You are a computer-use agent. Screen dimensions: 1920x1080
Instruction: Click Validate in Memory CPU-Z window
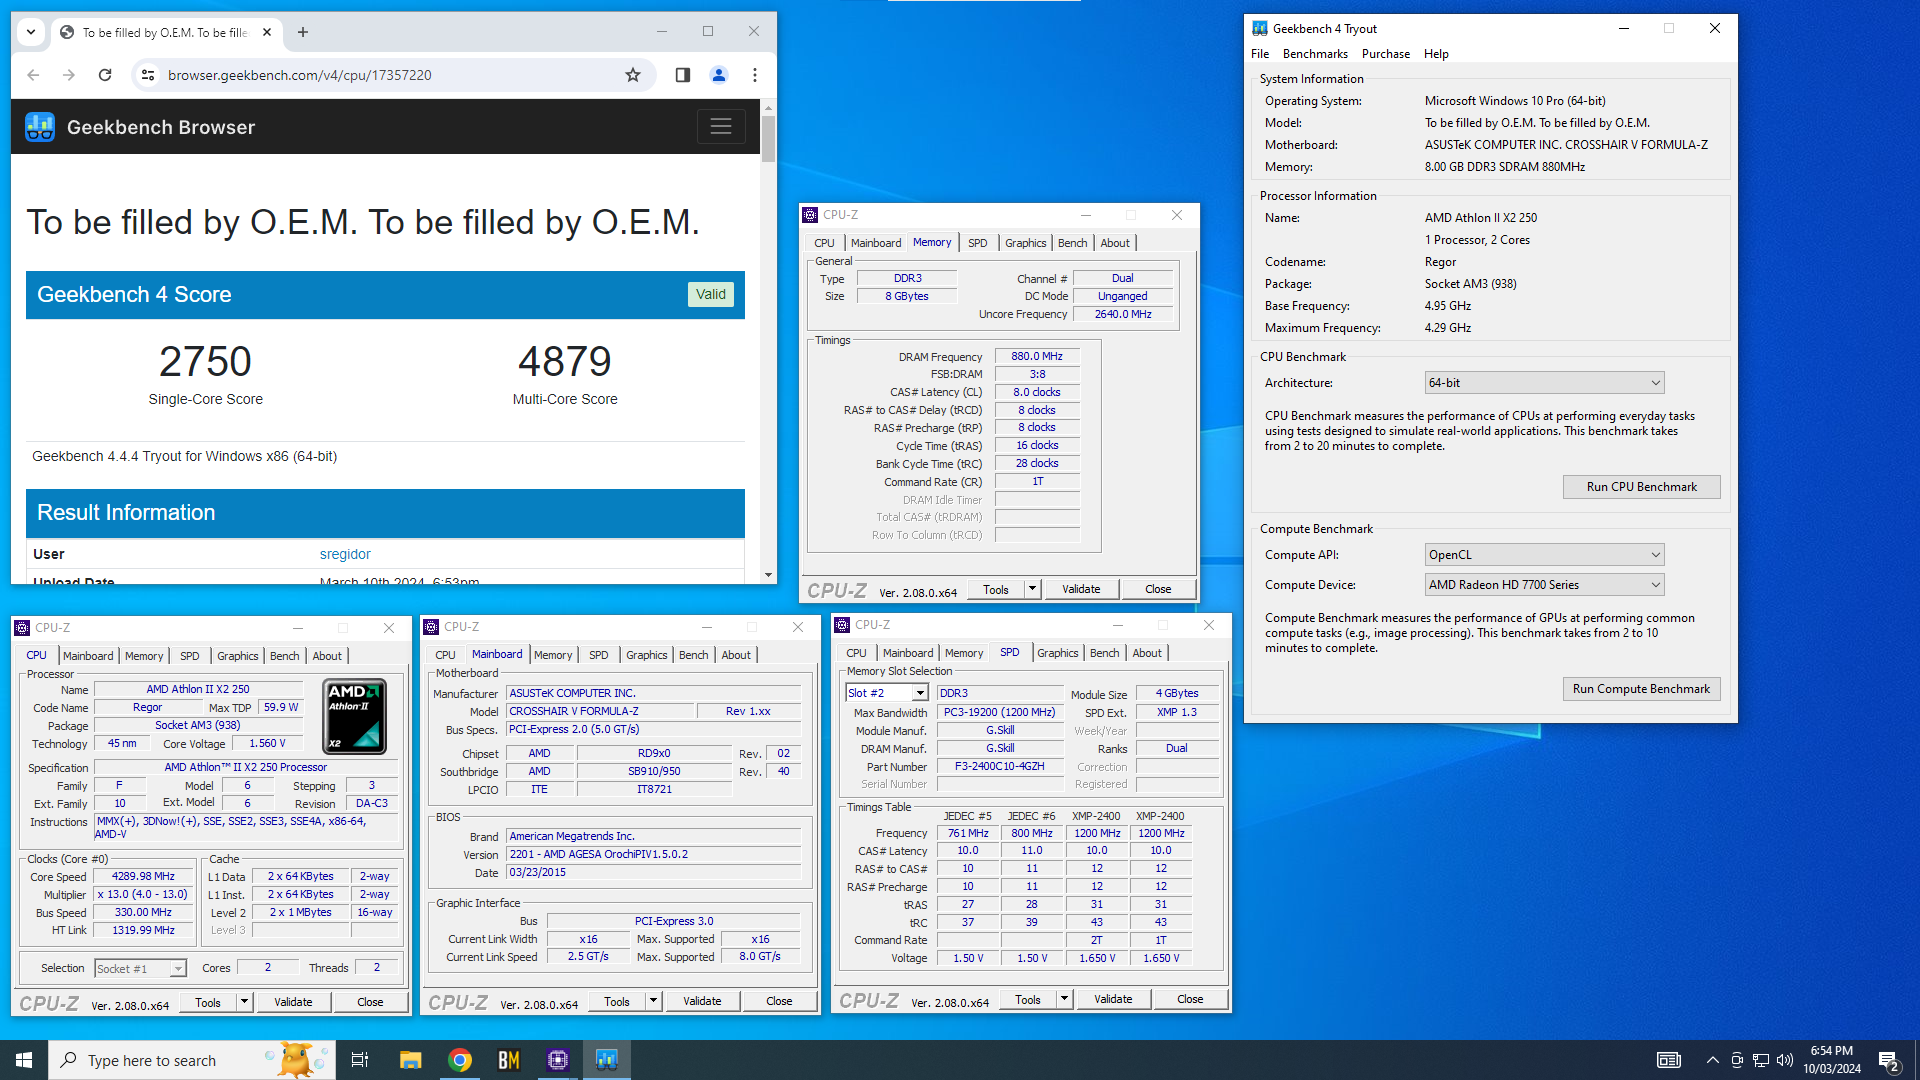click(1081, 589)
